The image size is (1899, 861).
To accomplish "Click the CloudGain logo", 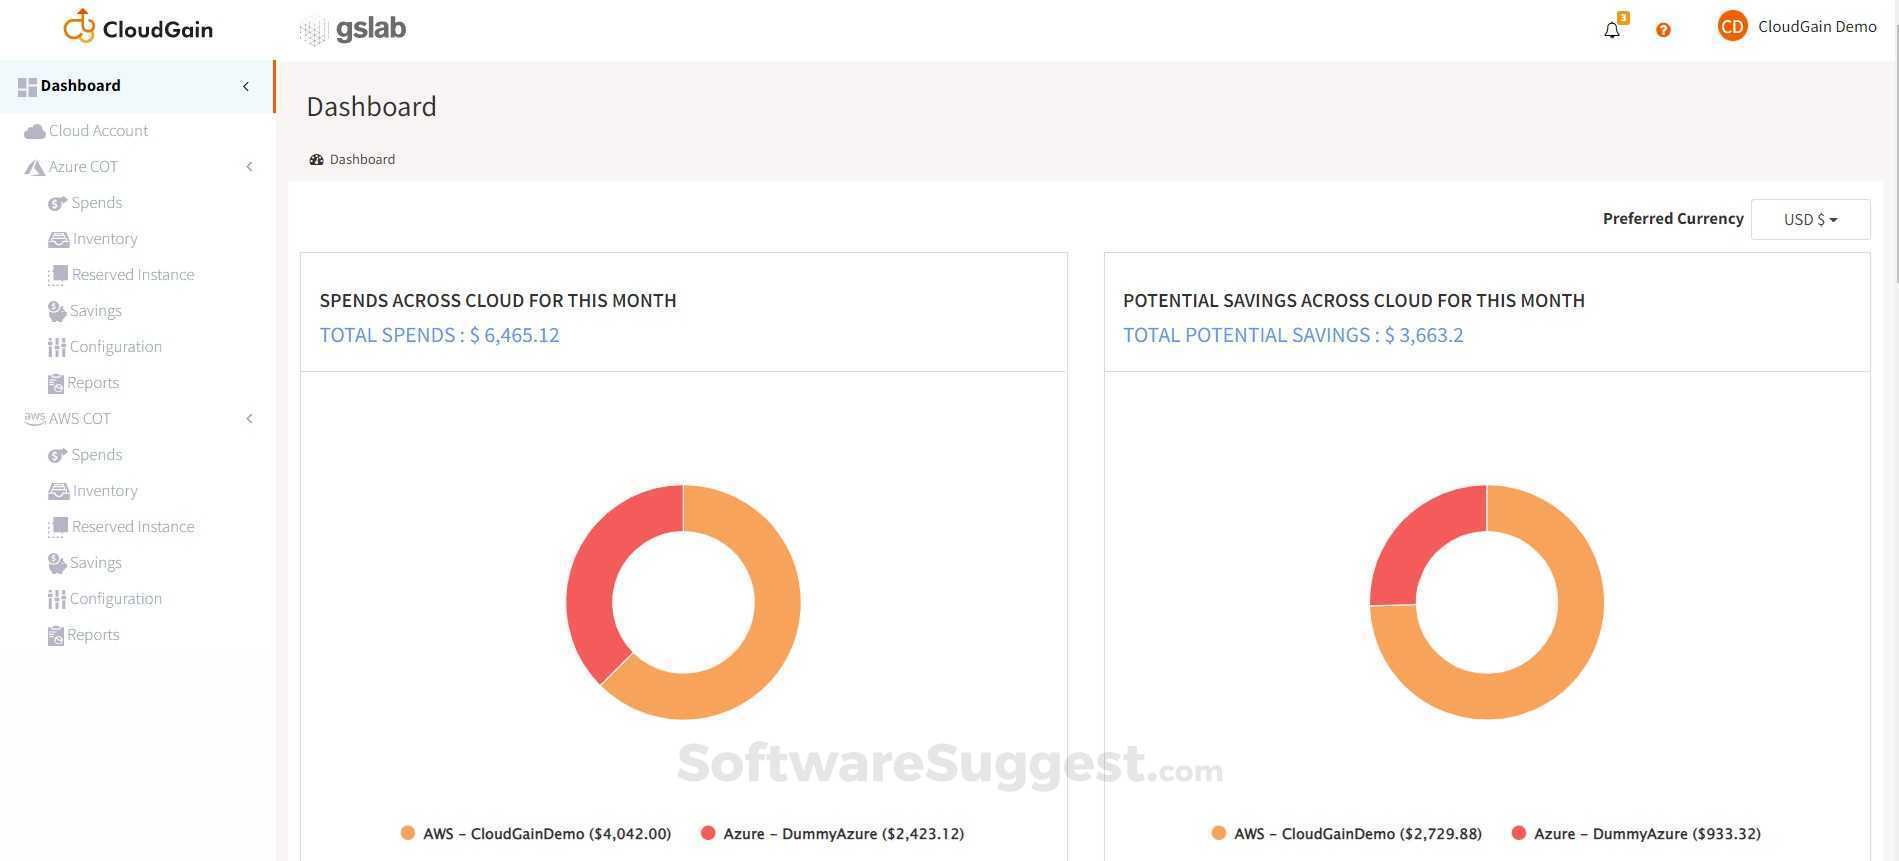I will pyautogui.click(x=138, y=28).
